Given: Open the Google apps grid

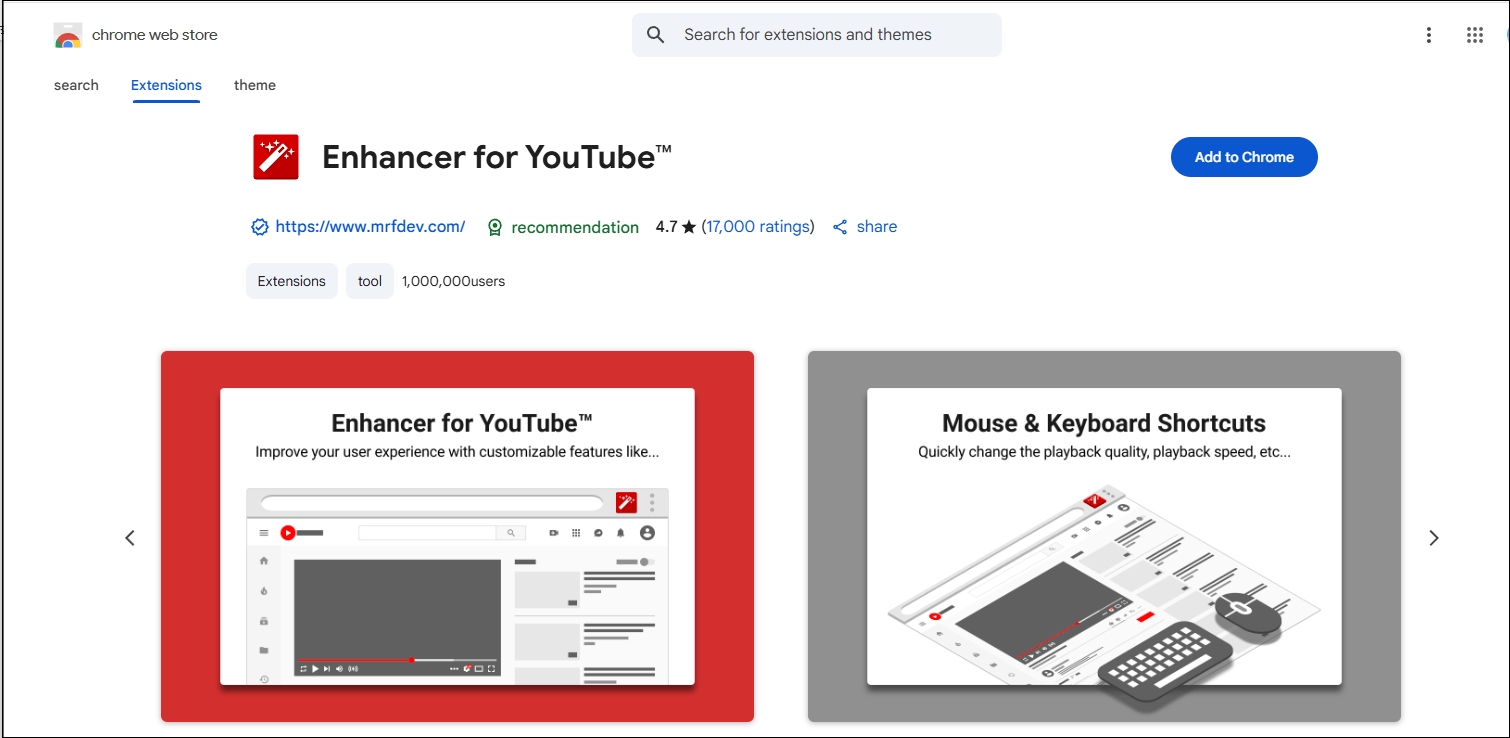Looking at the screenshot, I should click(1475, 35).
